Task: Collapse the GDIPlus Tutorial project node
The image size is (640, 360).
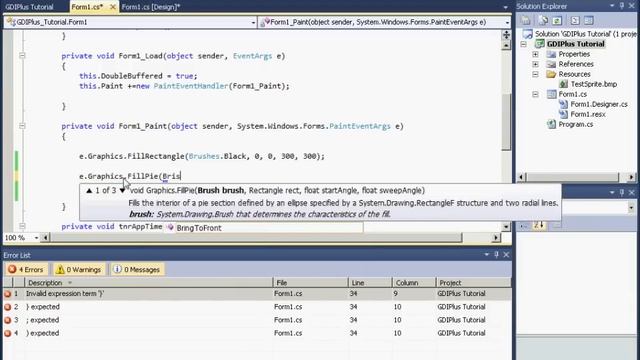Action: point(524,44)
